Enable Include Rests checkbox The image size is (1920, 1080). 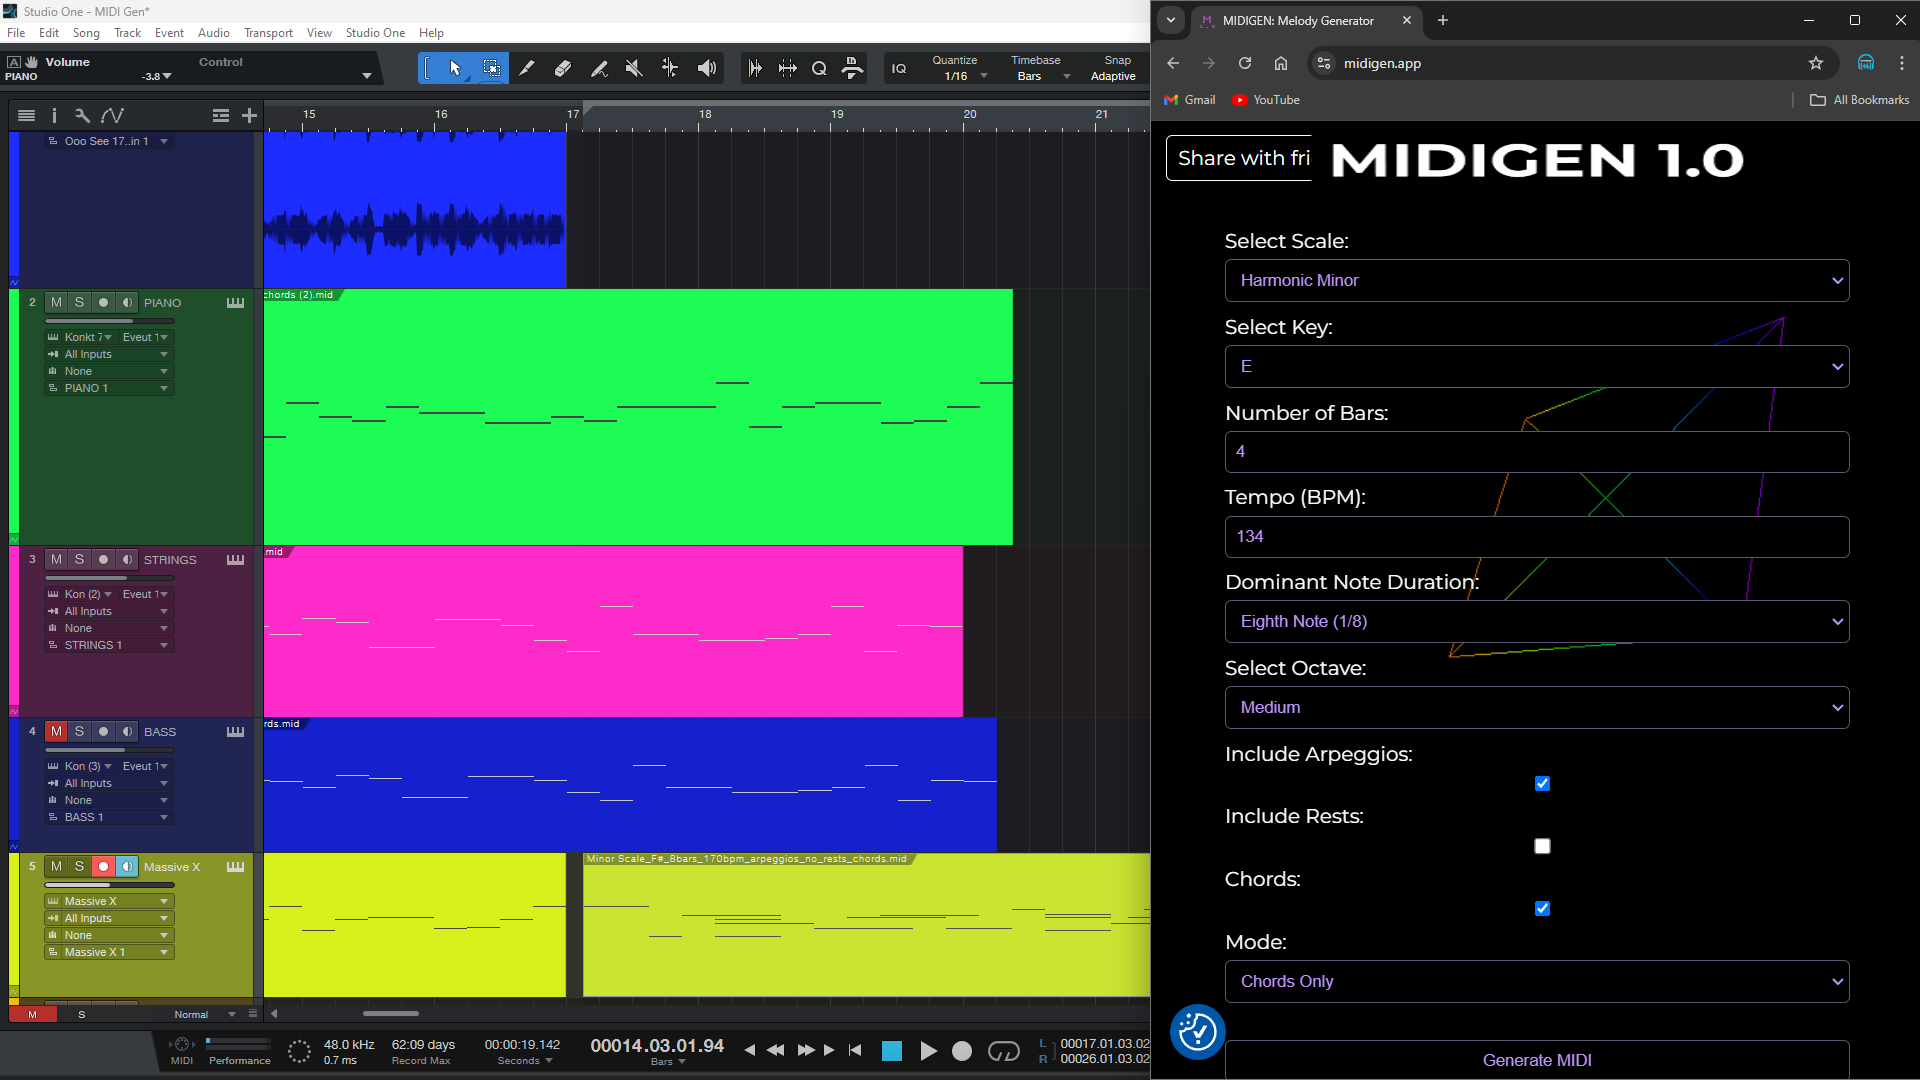1542,845
